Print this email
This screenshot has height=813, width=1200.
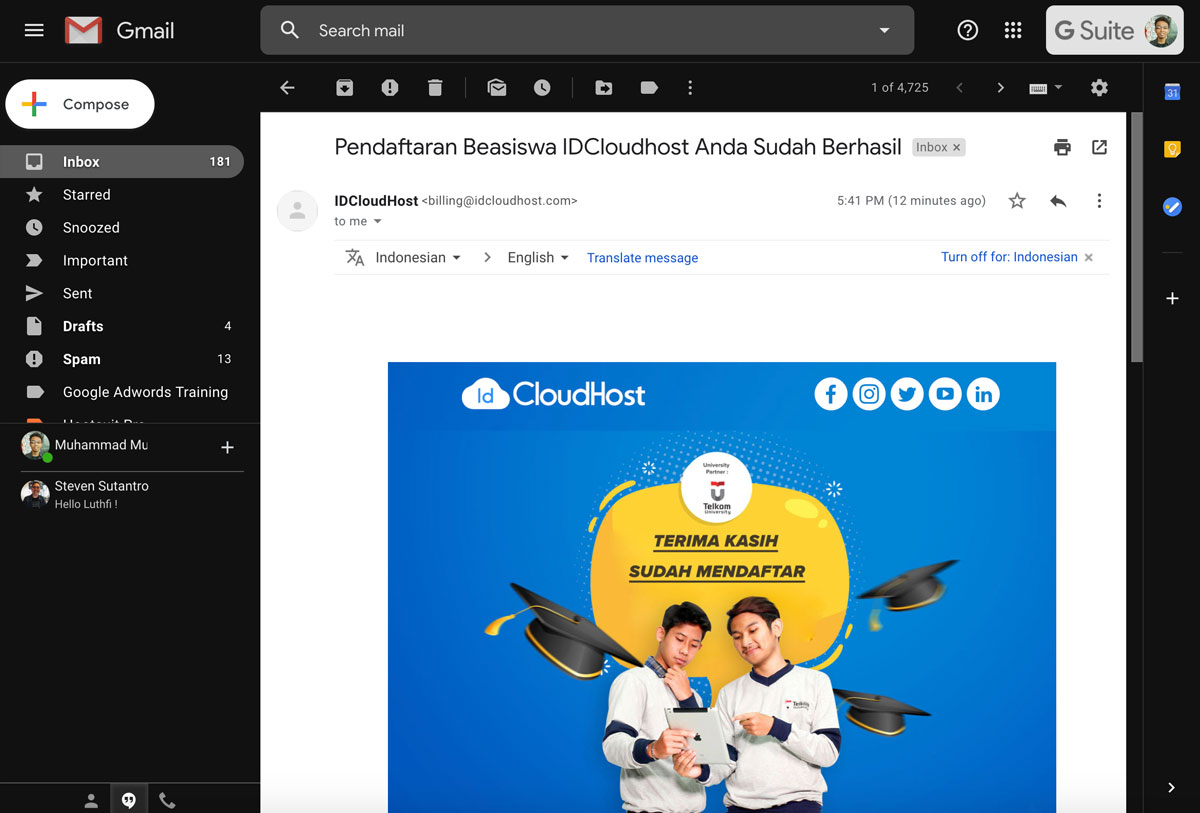1062,148
